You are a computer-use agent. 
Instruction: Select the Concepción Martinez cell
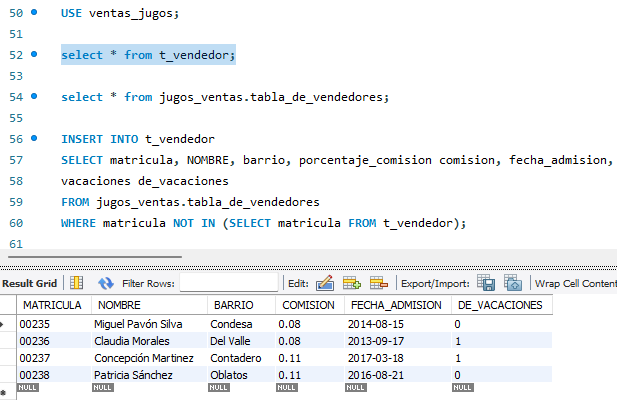click(x=150, y=358)
